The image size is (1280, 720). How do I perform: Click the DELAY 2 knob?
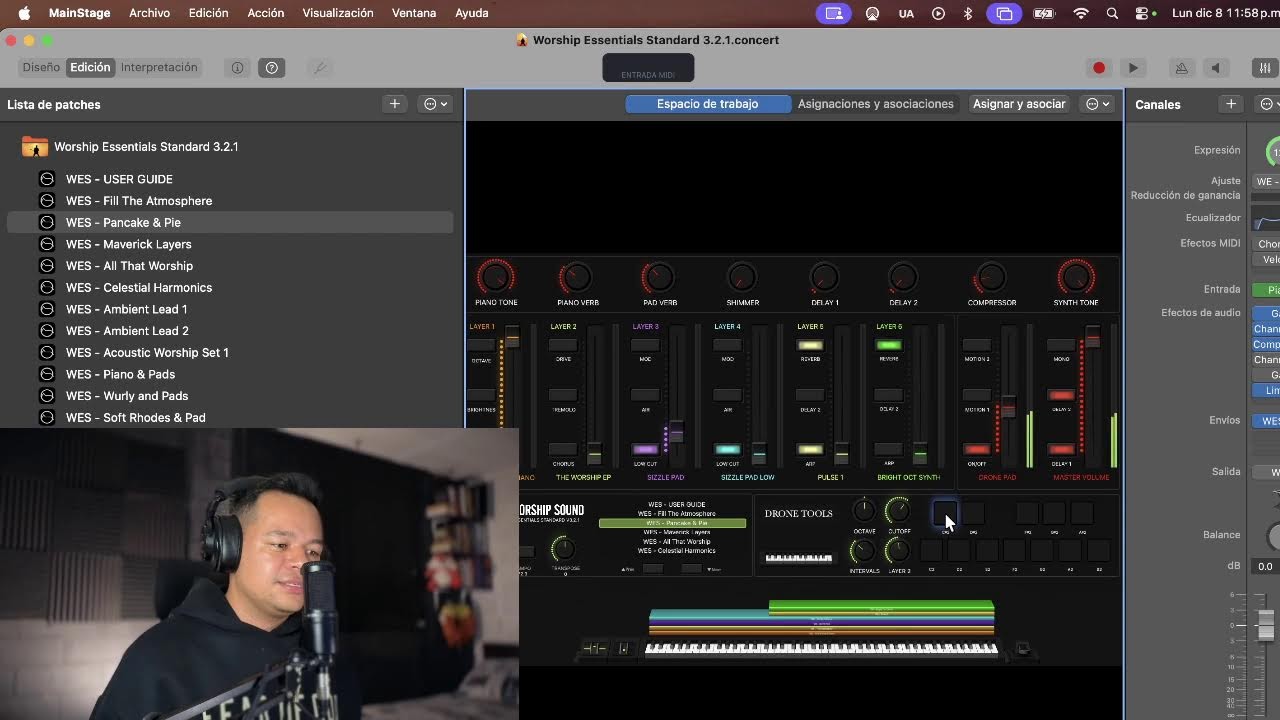click(903, 277)
